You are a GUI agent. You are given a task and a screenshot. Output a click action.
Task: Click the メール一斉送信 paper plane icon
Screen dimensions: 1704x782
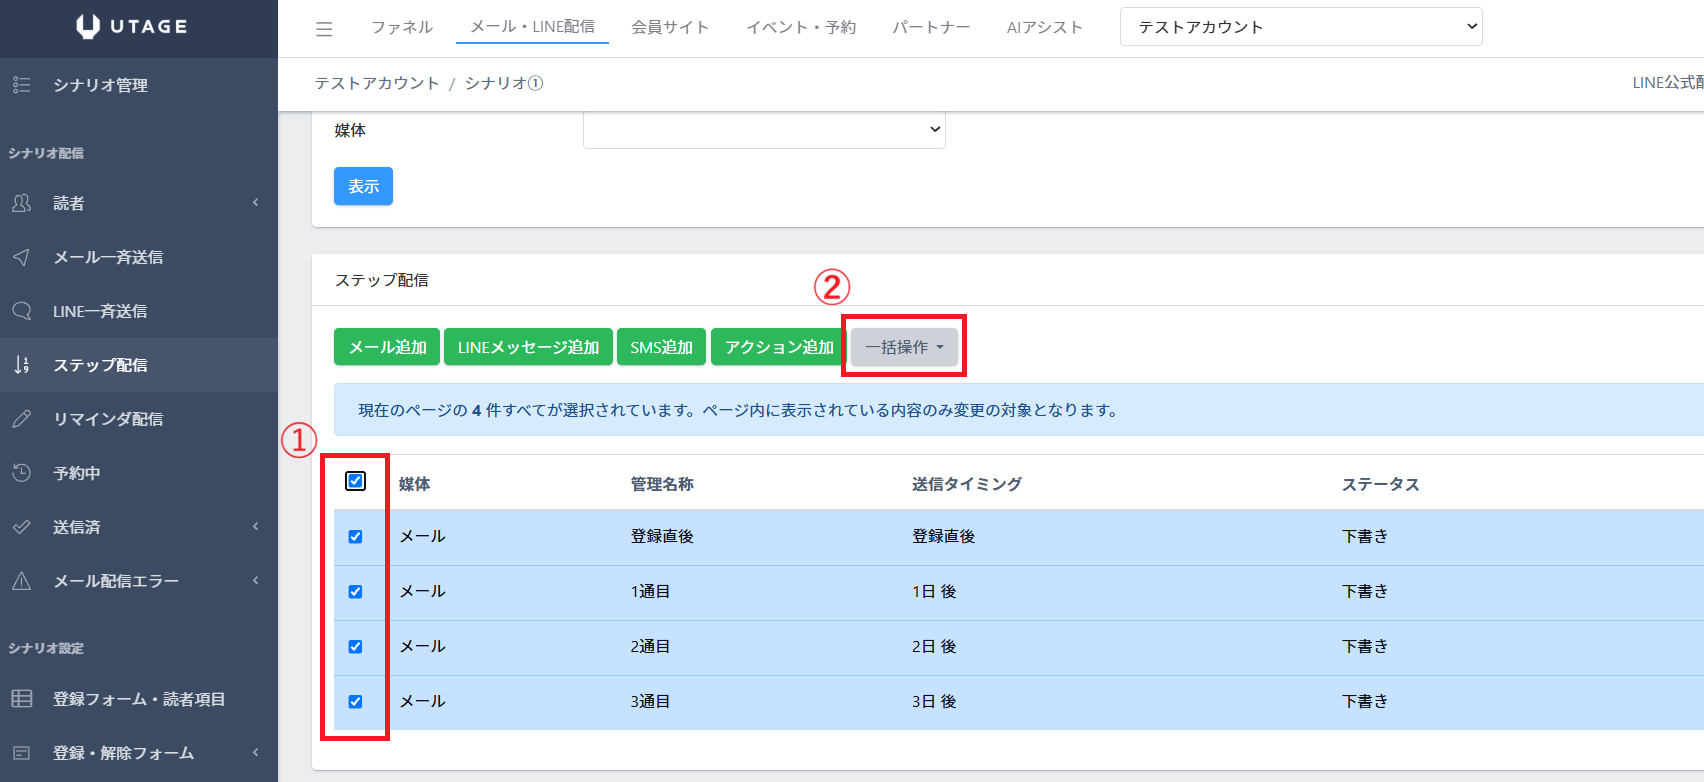pos(22,257)
